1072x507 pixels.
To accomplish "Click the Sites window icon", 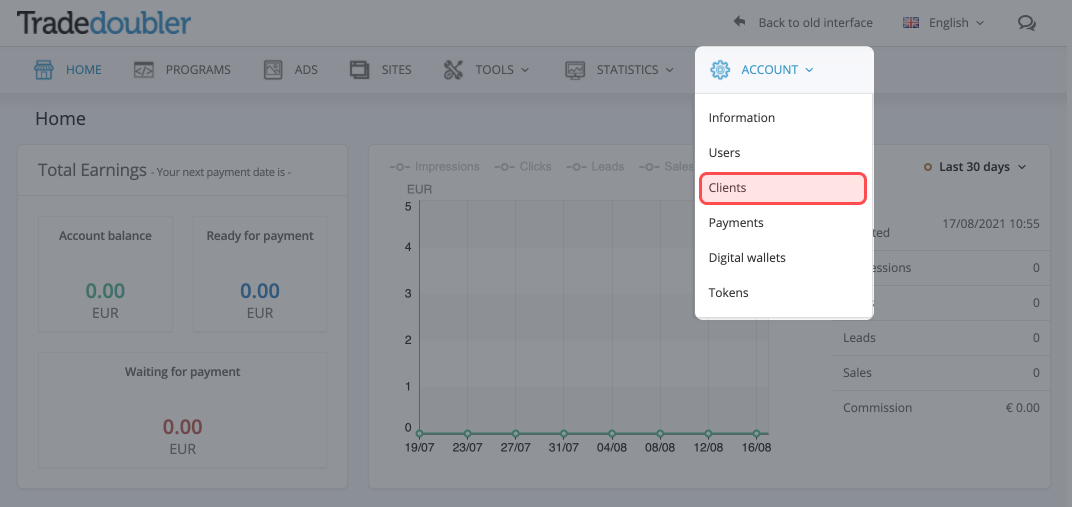I will click(359, 70).
